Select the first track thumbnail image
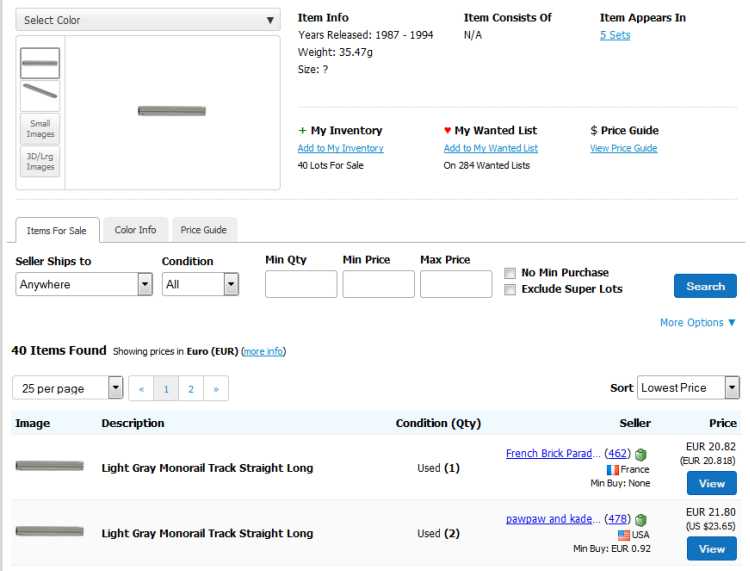 40,63
